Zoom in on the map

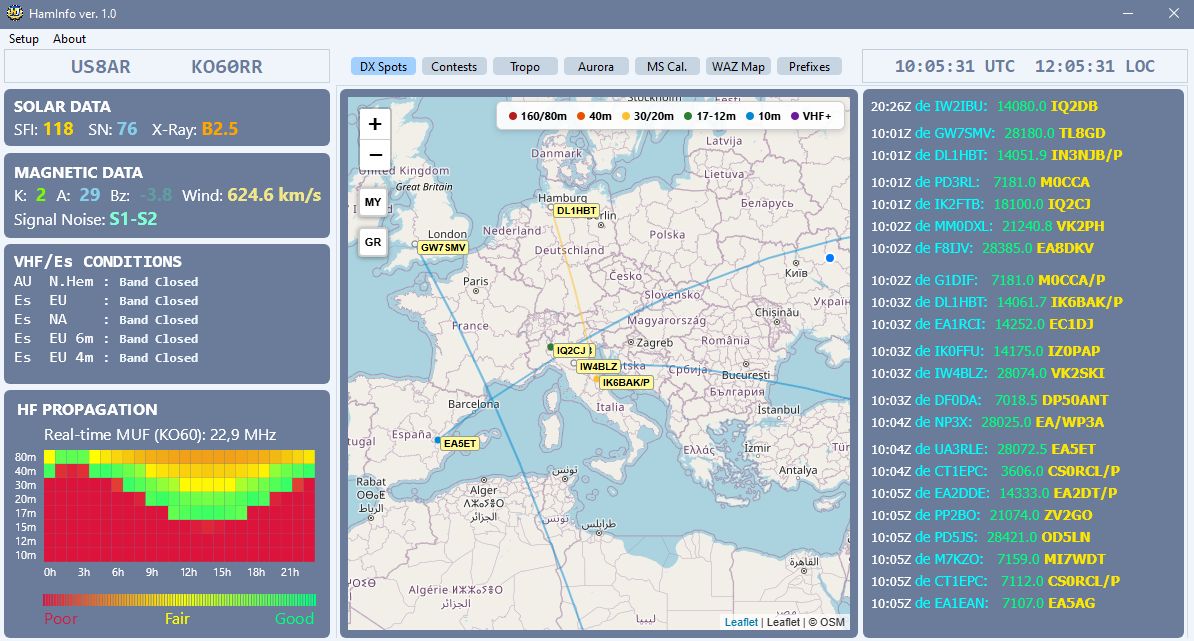[374, 124]
